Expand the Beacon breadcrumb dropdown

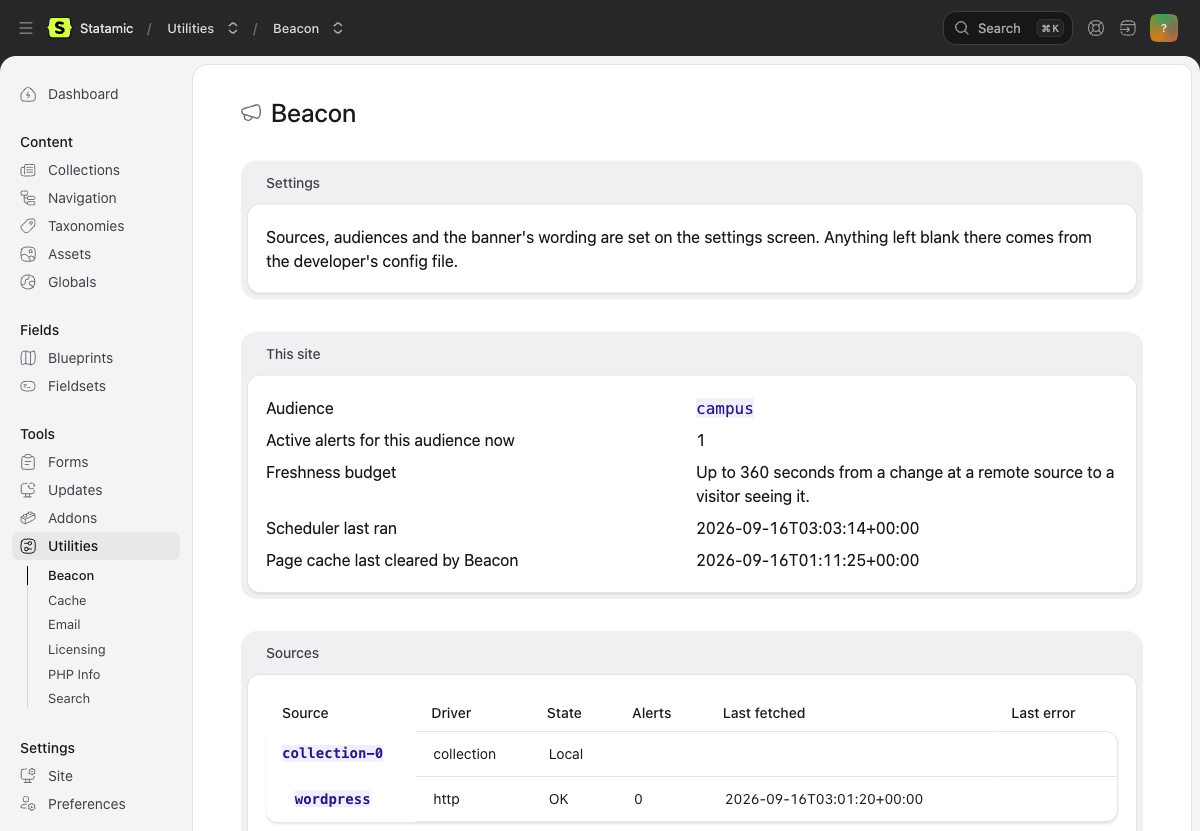coord(338,28)
